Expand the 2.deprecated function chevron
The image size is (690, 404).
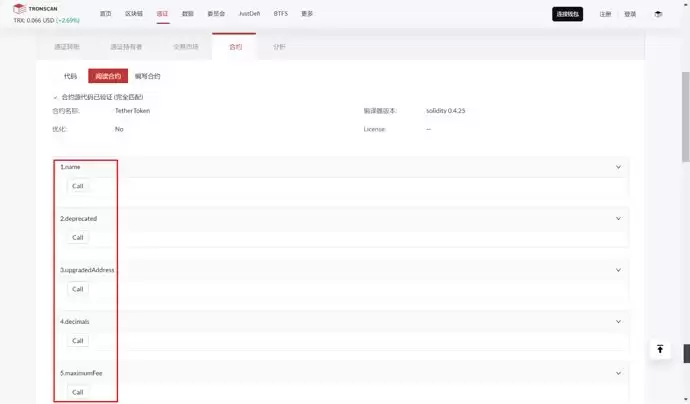[x=618, y=219]
